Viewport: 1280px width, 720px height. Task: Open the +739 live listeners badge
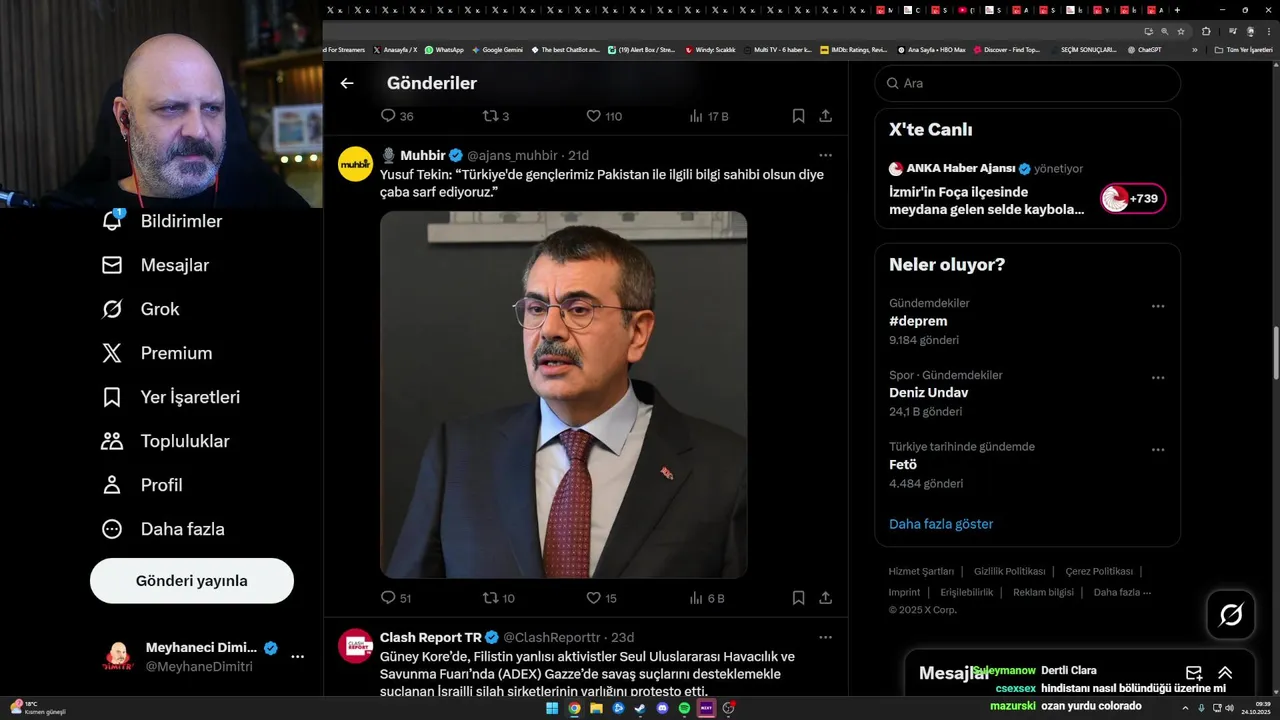pos(1133,199)
